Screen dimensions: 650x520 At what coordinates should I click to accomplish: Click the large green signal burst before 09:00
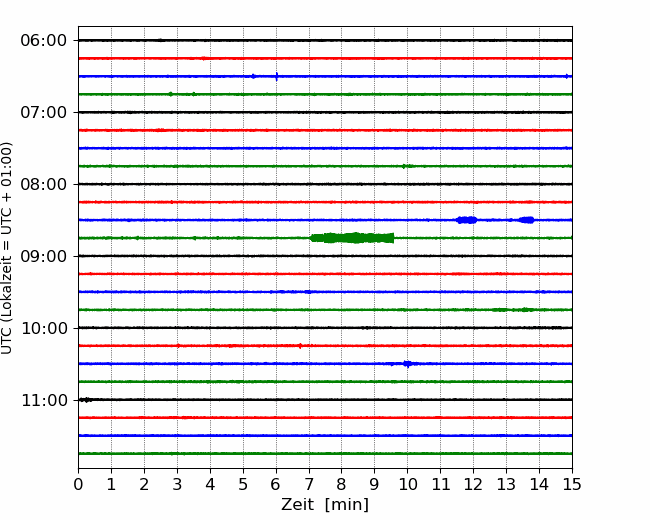[x=352, y=238]
